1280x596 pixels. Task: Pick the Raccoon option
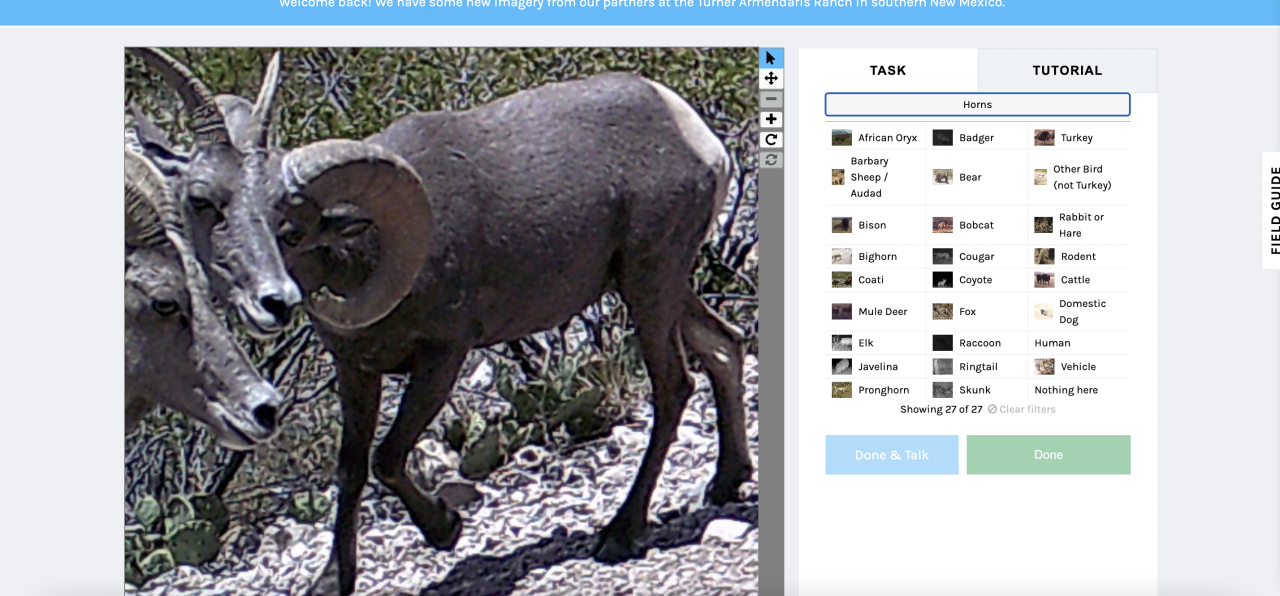pyautogui.click(x=976, y=343)
